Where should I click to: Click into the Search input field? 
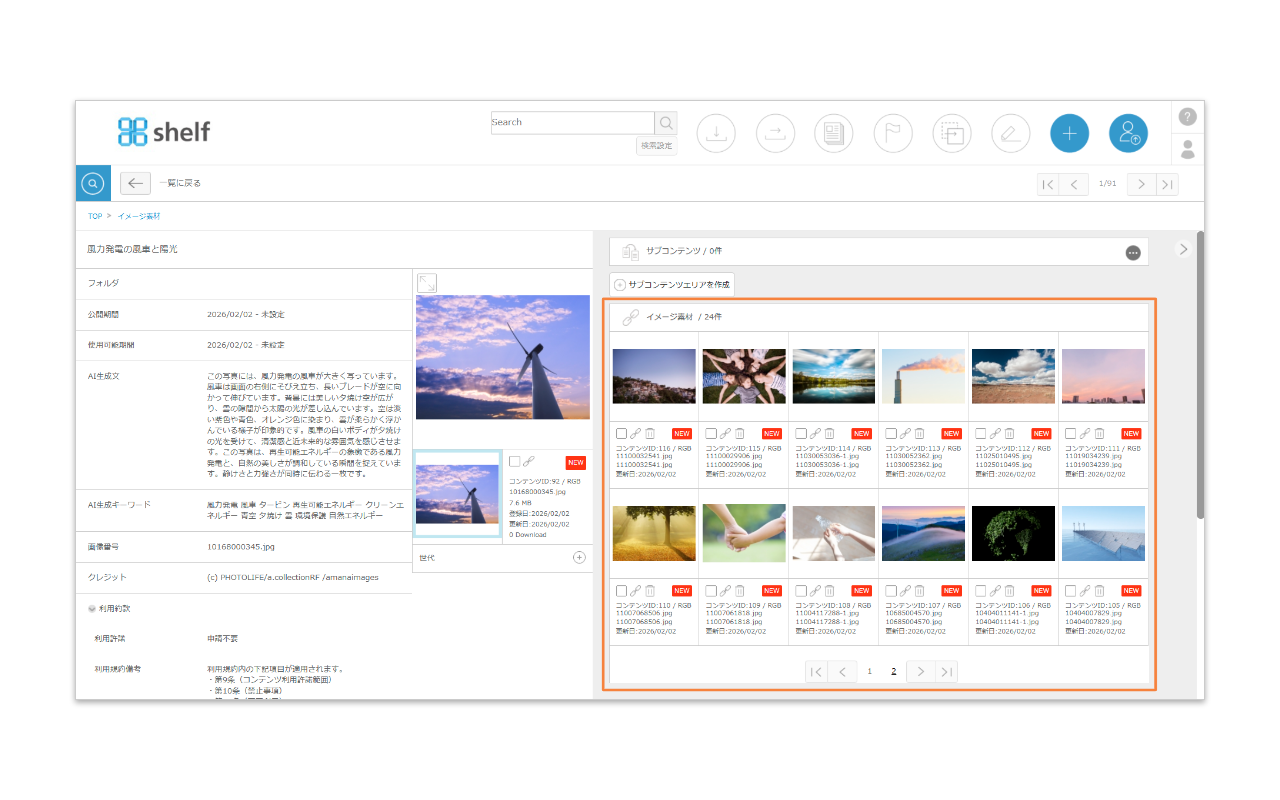tap(571, 123)
